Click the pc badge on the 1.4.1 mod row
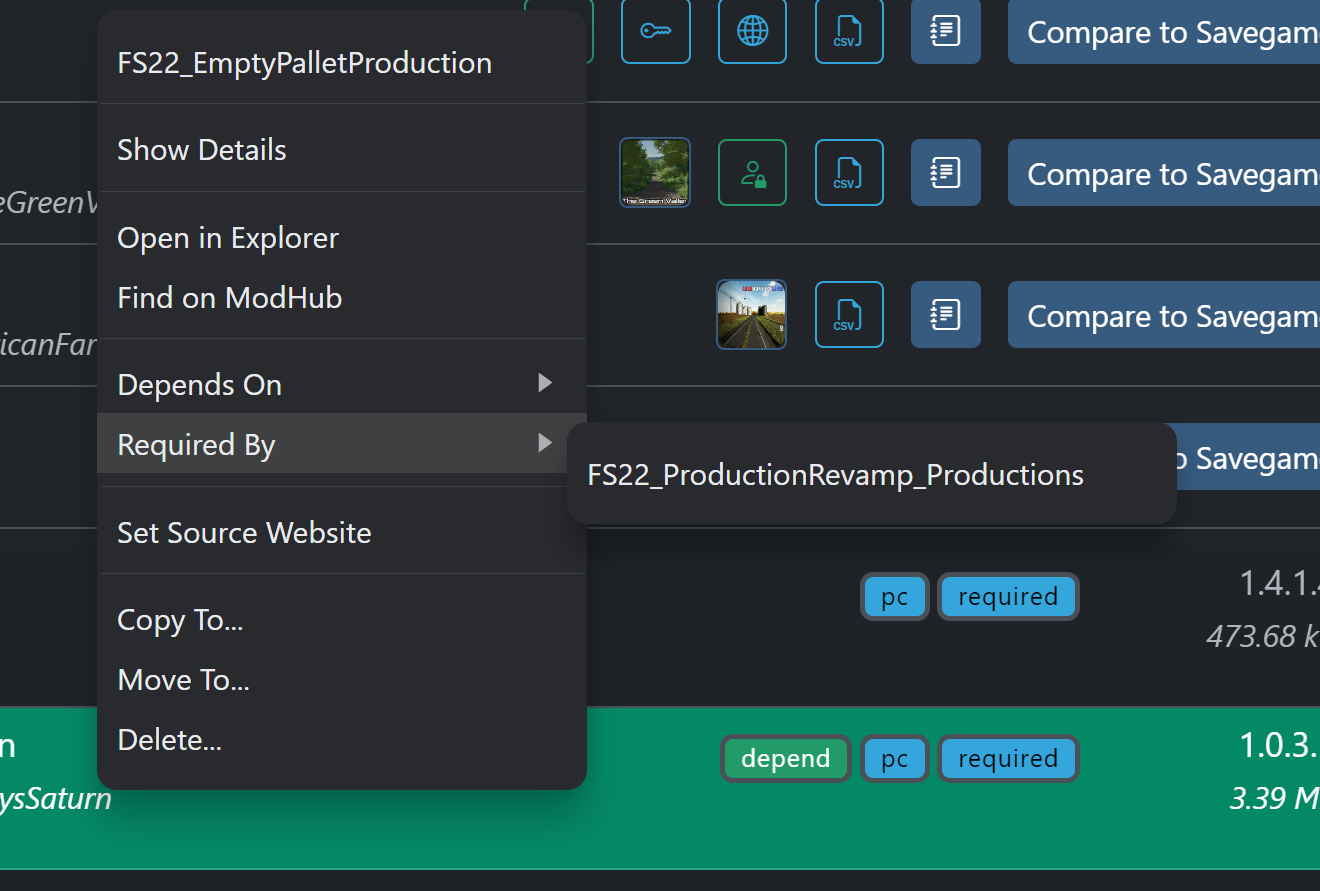 tap(894, 596)
